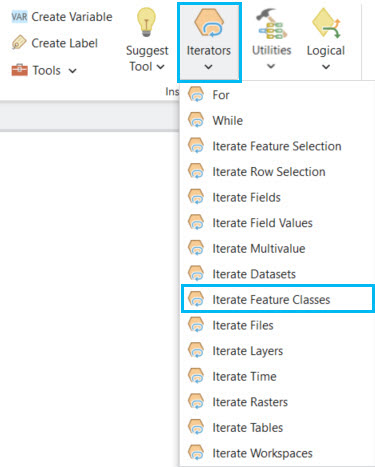
Task: Click the Create Label text button
Action: click(64, 43)
